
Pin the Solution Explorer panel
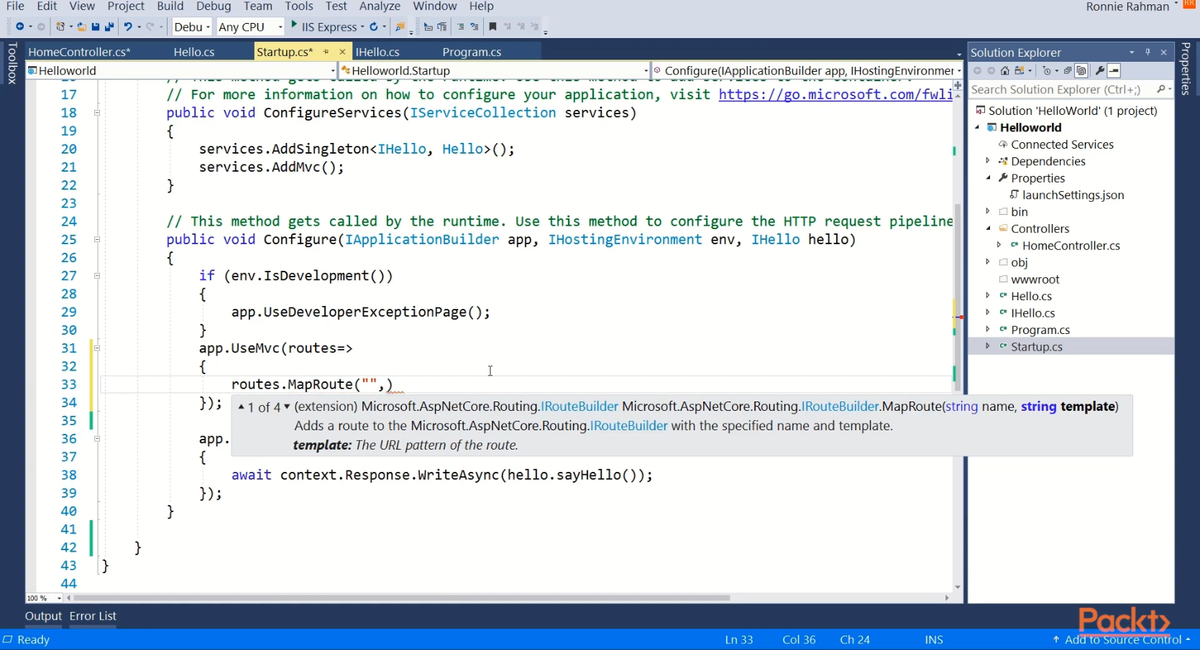point(1148,52)
